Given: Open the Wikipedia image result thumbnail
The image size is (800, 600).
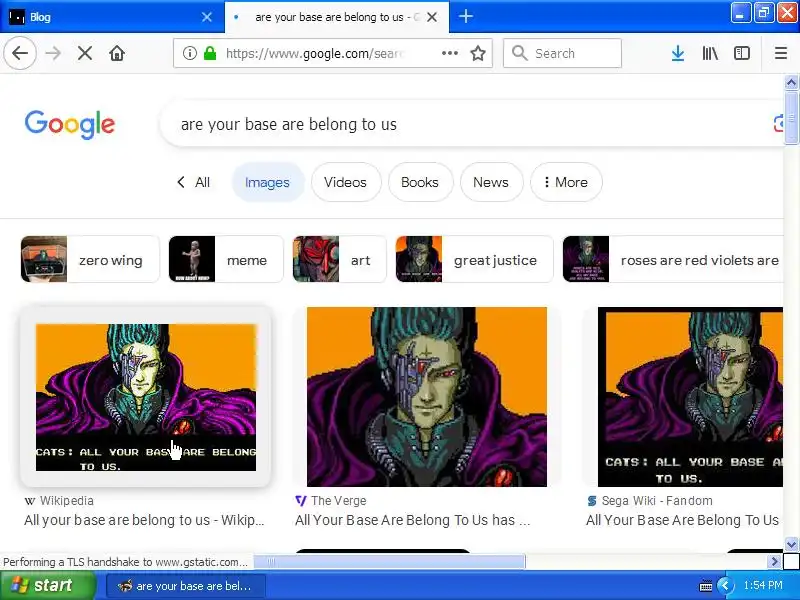Looking at the screenshot, I should click(145, 397).
